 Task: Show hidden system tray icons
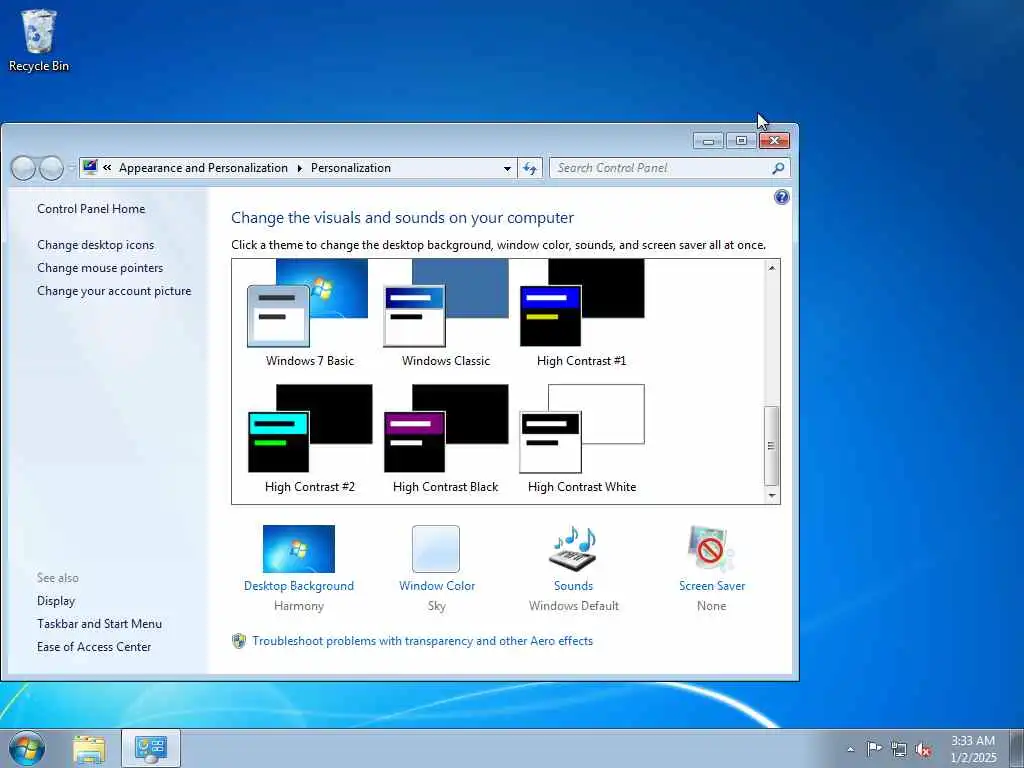850,749
